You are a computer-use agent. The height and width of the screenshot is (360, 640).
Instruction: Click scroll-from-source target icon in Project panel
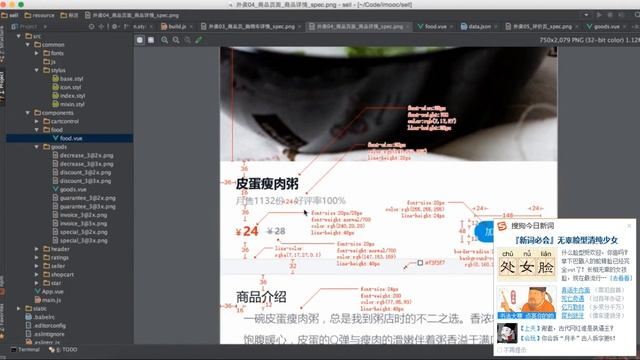click(x=91, y=27)
